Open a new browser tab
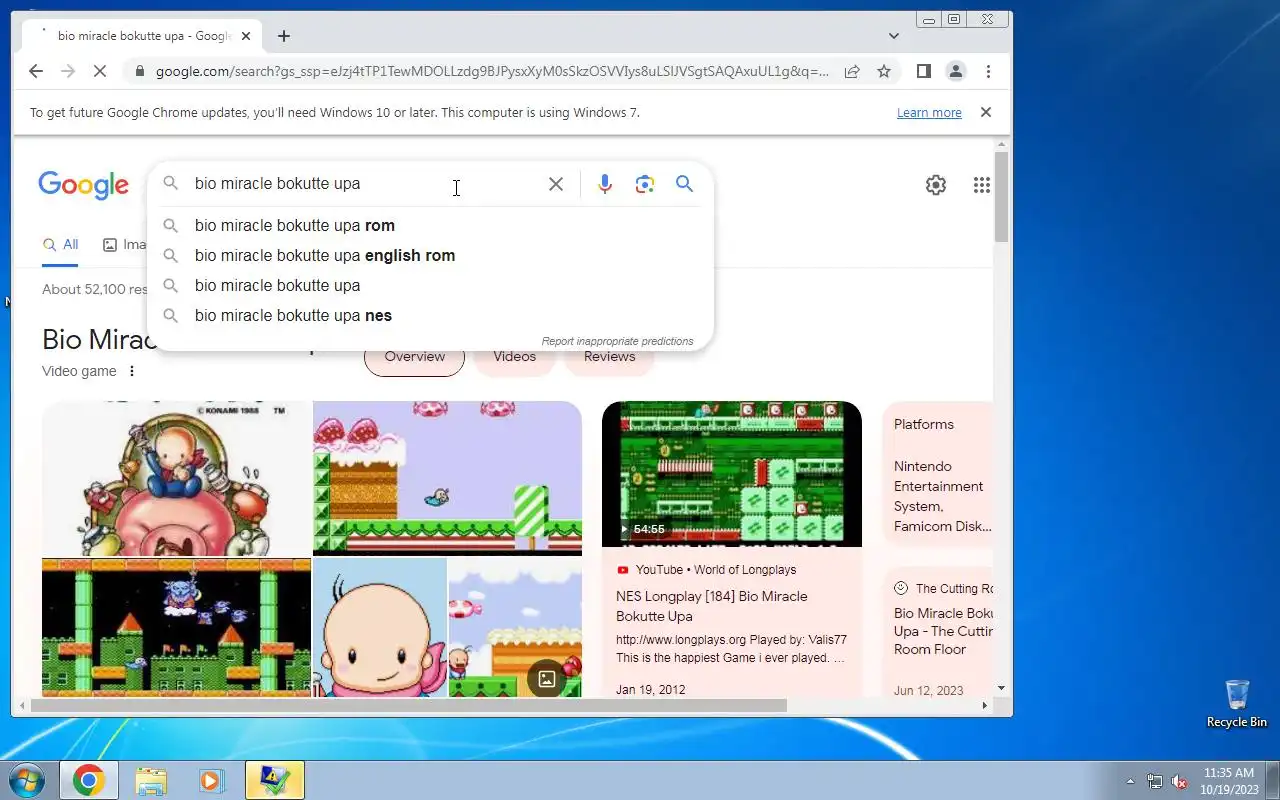 [284, 36]
